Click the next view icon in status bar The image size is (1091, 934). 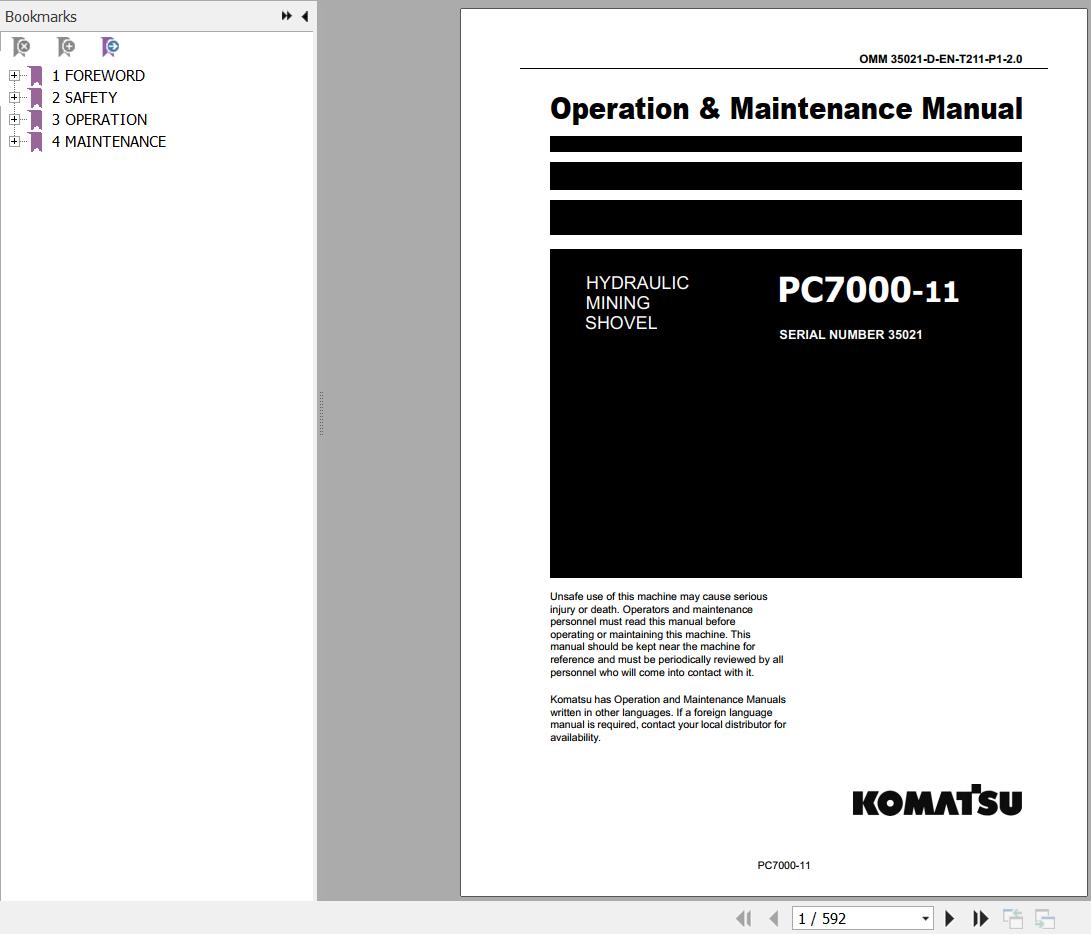[1044, 919]
